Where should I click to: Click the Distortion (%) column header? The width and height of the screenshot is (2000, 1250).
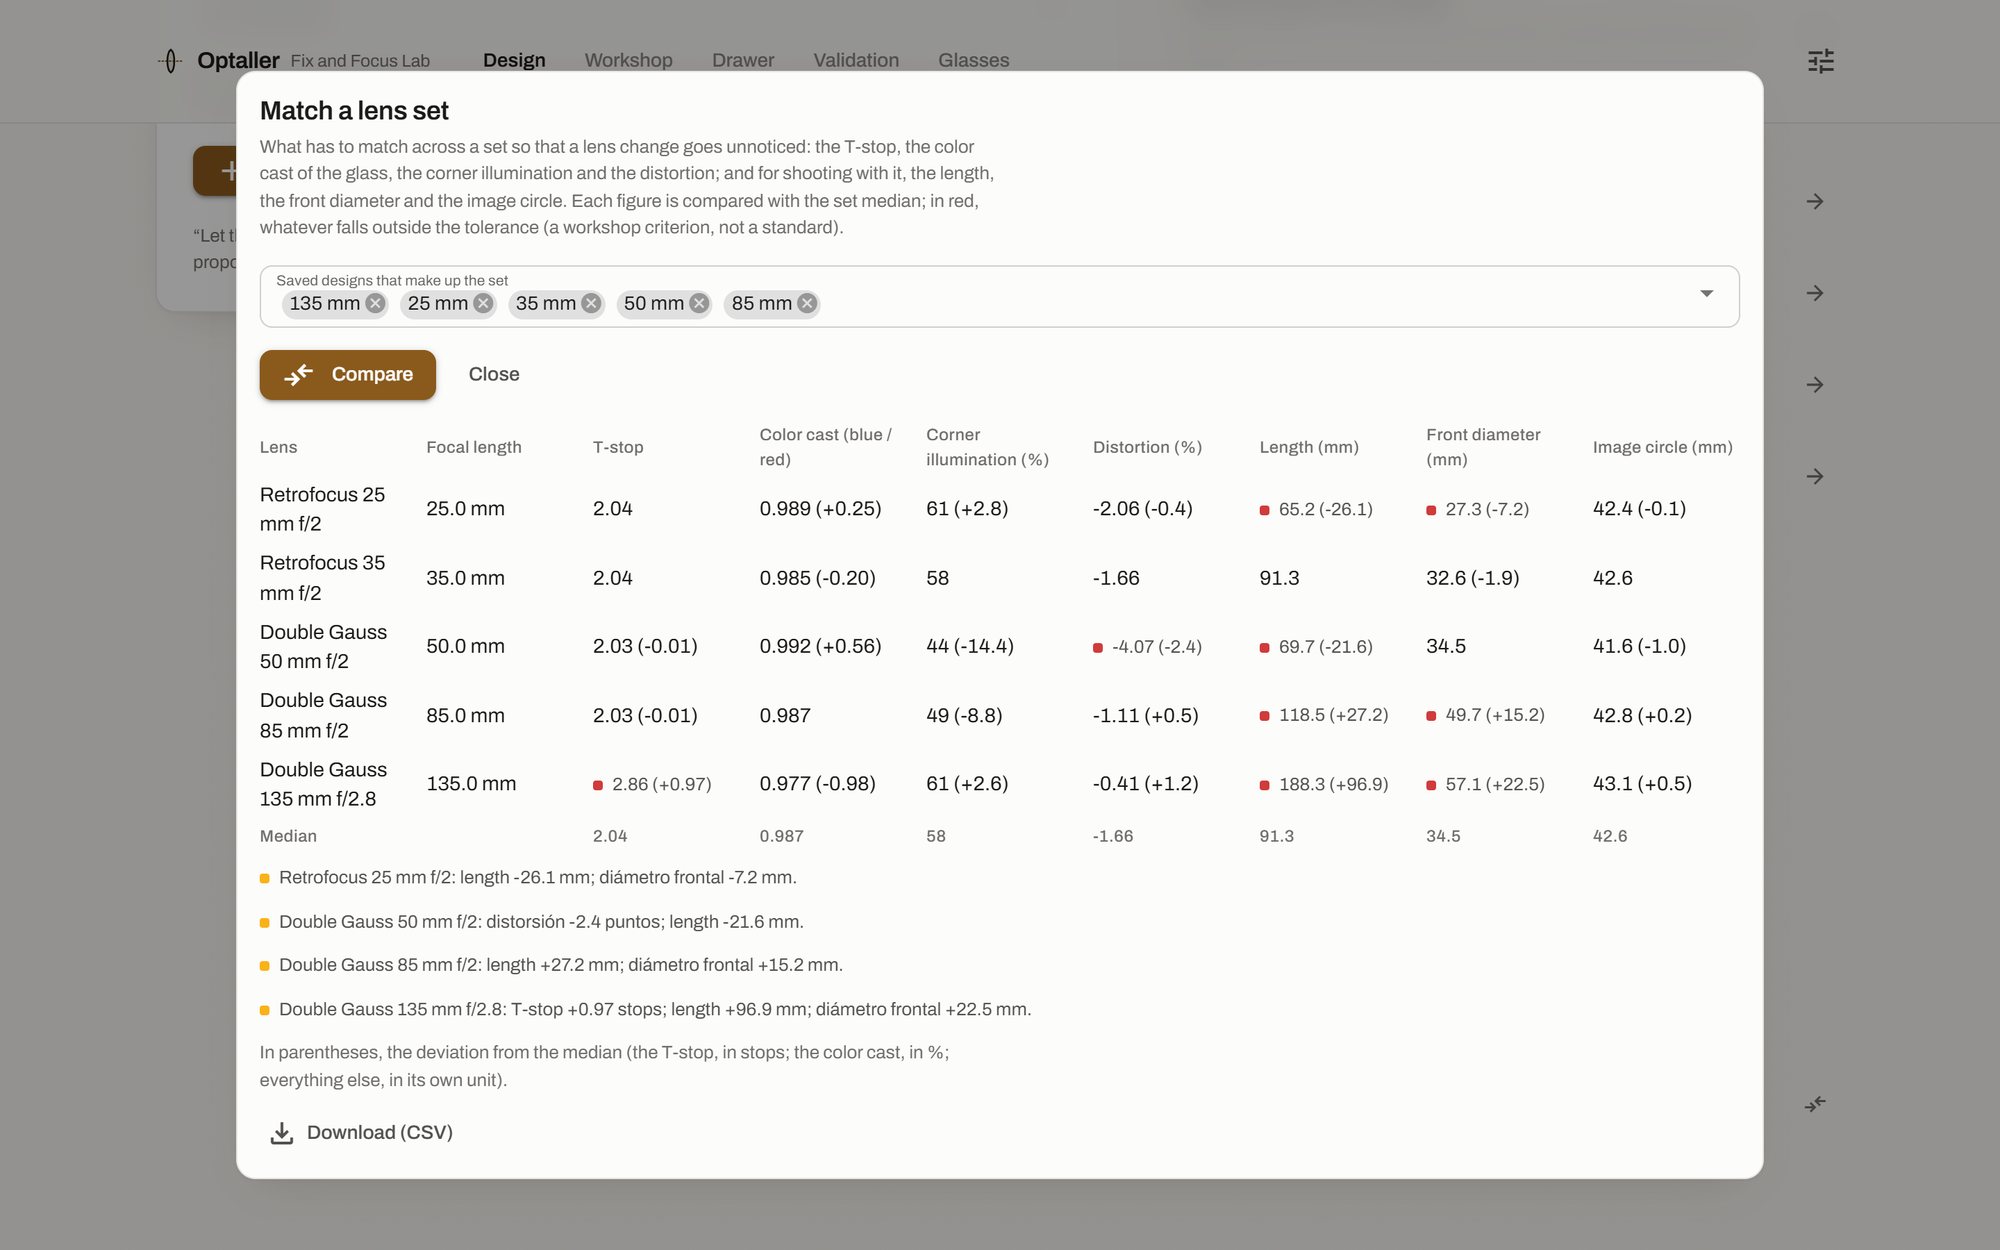point(1147,447)
